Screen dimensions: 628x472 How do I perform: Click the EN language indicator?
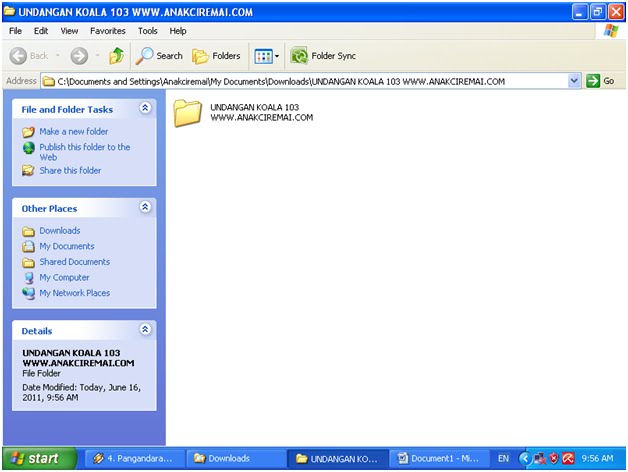503,458
